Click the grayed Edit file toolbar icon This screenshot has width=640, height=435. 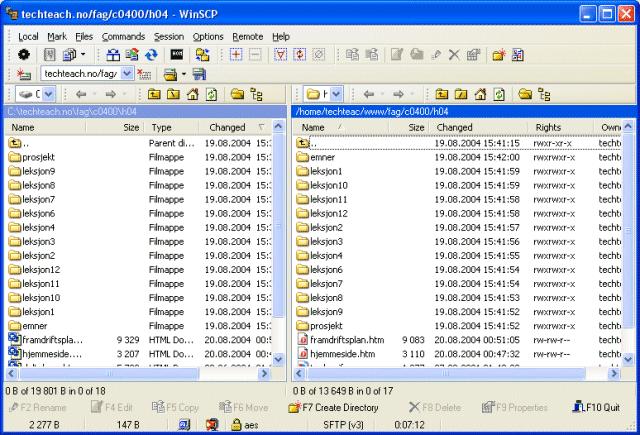click(397, 55)
